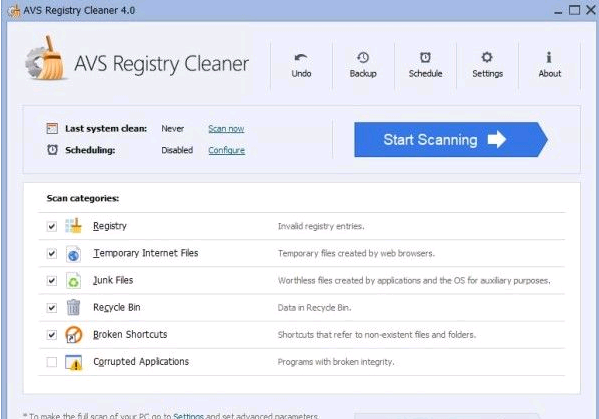Click the 'Worthless files created by applications' description
Screen dimensions: 599x419
pos(414,280)
